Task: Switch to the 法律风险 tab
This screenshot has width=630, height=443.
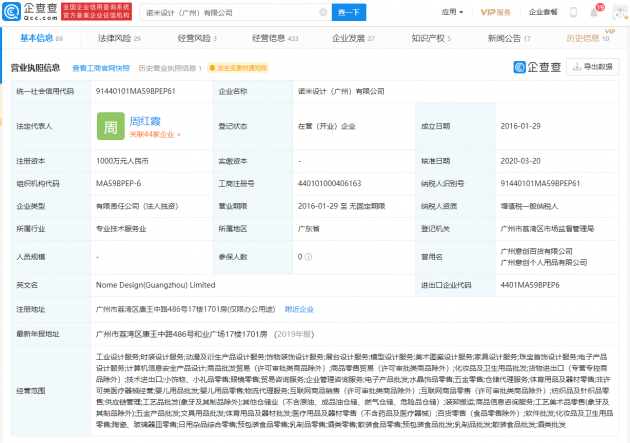Action: tap(119, 38)
